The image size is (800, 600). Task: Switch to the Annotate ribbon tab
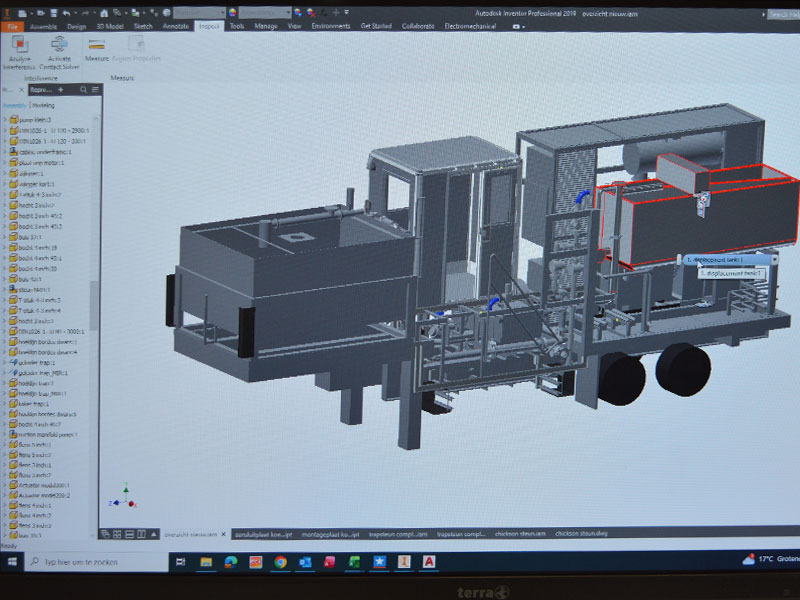[x=176, y=27]
